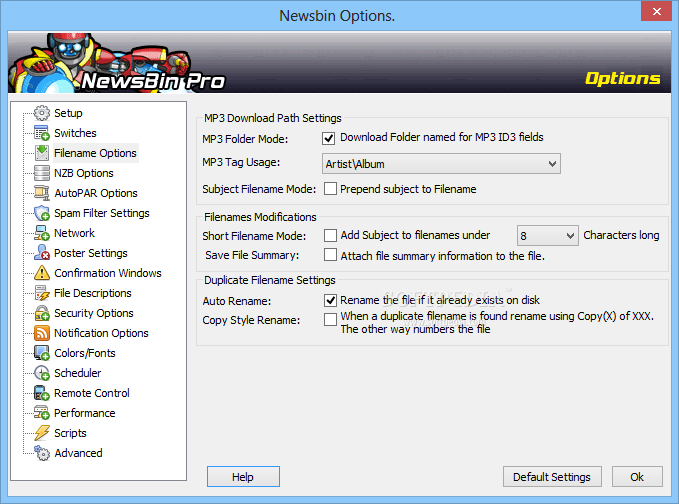Click the NZB Options stack icon
The width and height of the screenshot is (679, 504).
coord(42,173)
